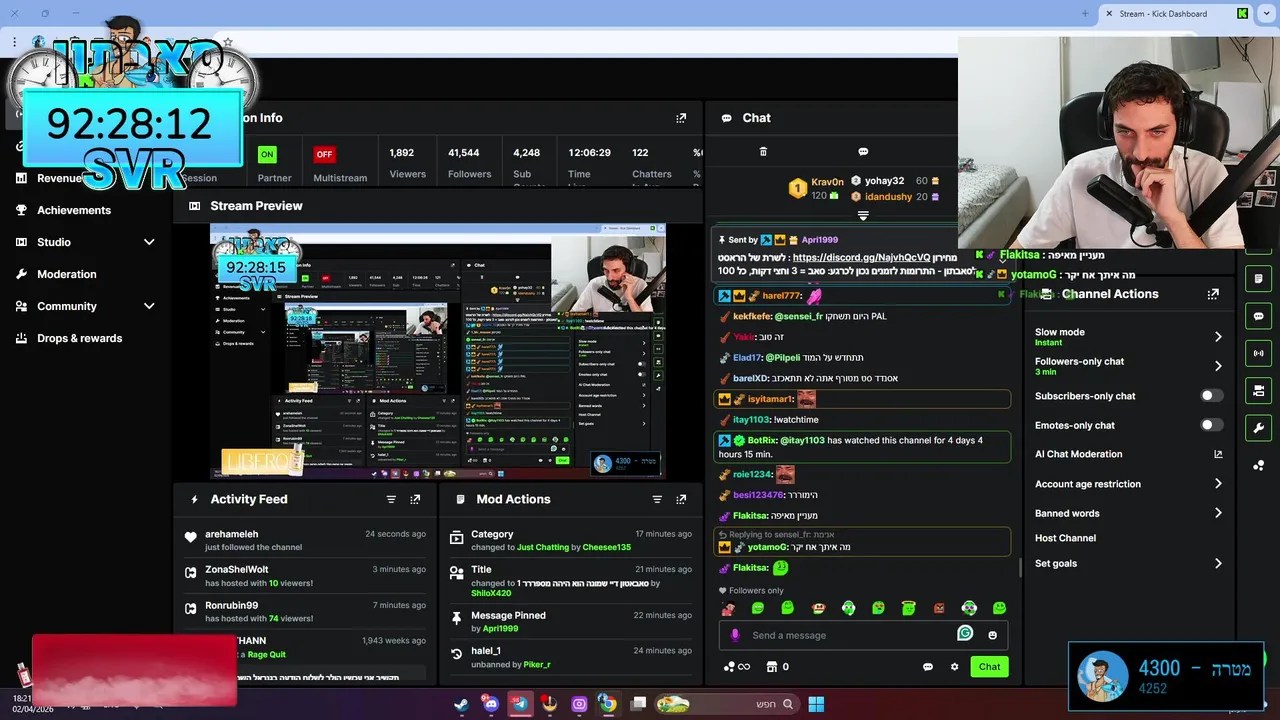Image resolution: width=1280 pixels, height=720 pixels.
Task: Collapse the pinned message chevron
Action: click(x=1002, y=260)
